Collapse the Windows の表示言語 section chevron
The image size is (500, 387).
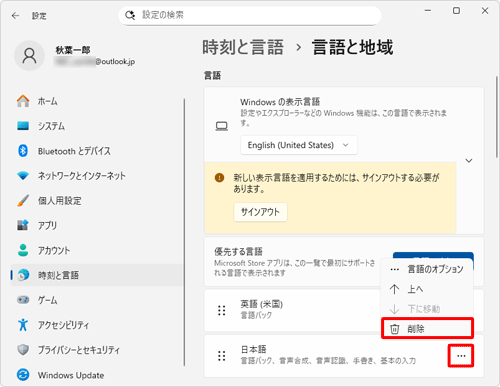coord(469,161)
